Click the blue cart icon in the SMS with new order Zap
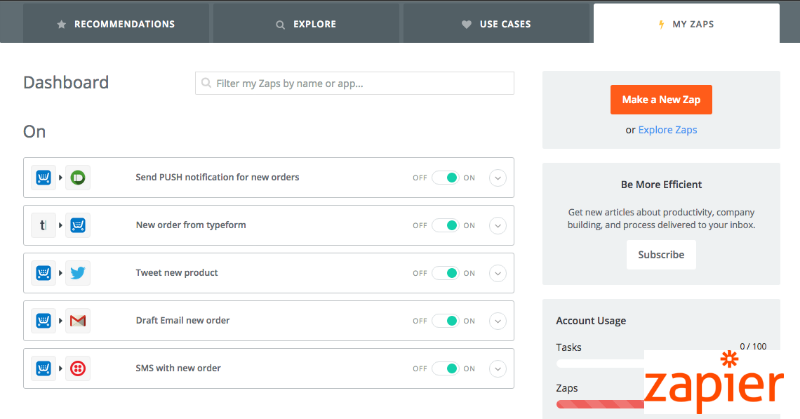800x419 pixels. point(44,368)
